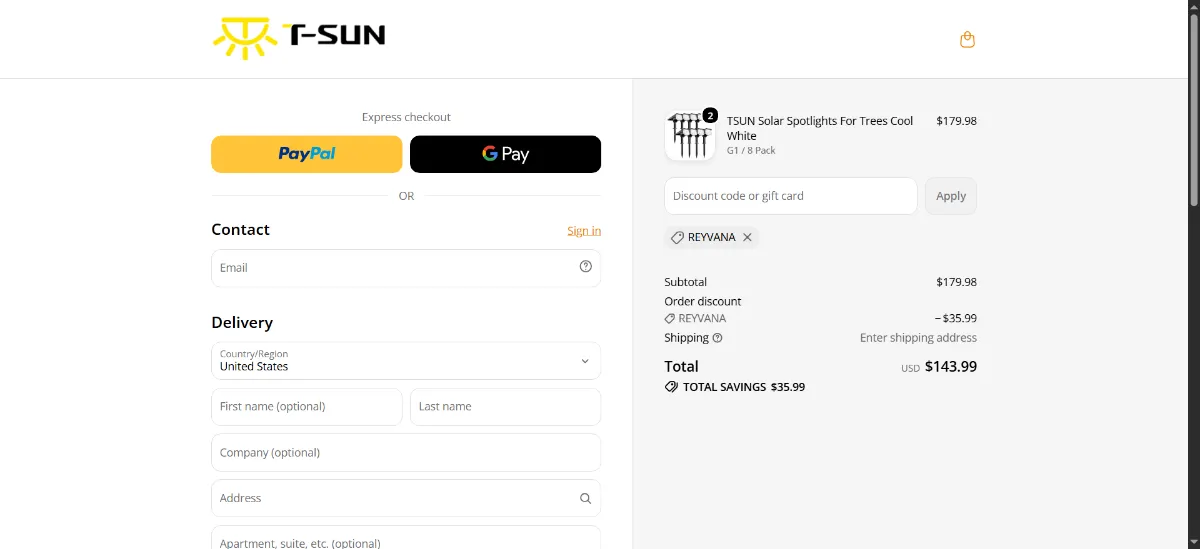Click the address search magnifier icon
Screen dimensions: 1200x549
pyautogui.click(x=586, y=498)
